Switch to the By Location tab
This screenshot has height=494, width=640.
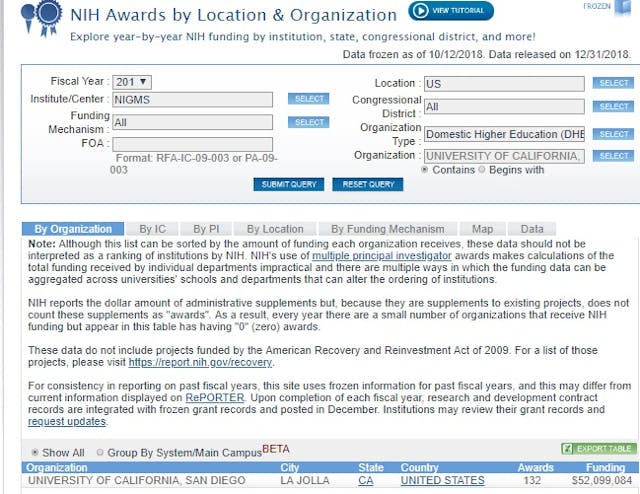[x=275, y=229]
